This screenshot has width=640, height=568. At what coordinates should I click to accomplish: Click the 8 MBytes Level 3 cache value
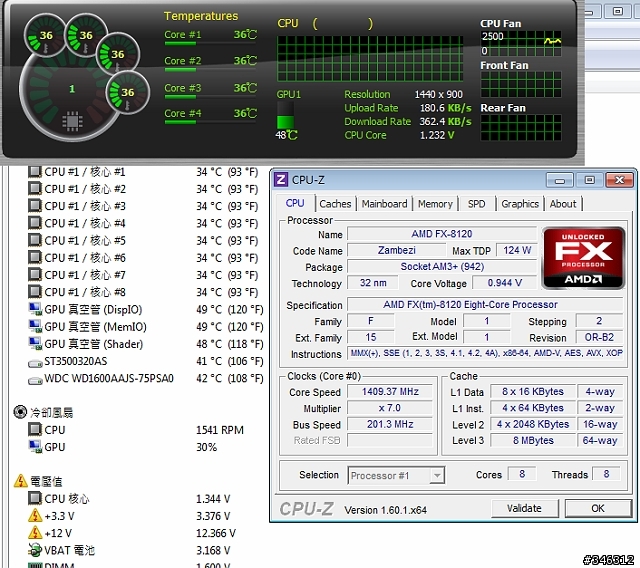coord(533,441)
